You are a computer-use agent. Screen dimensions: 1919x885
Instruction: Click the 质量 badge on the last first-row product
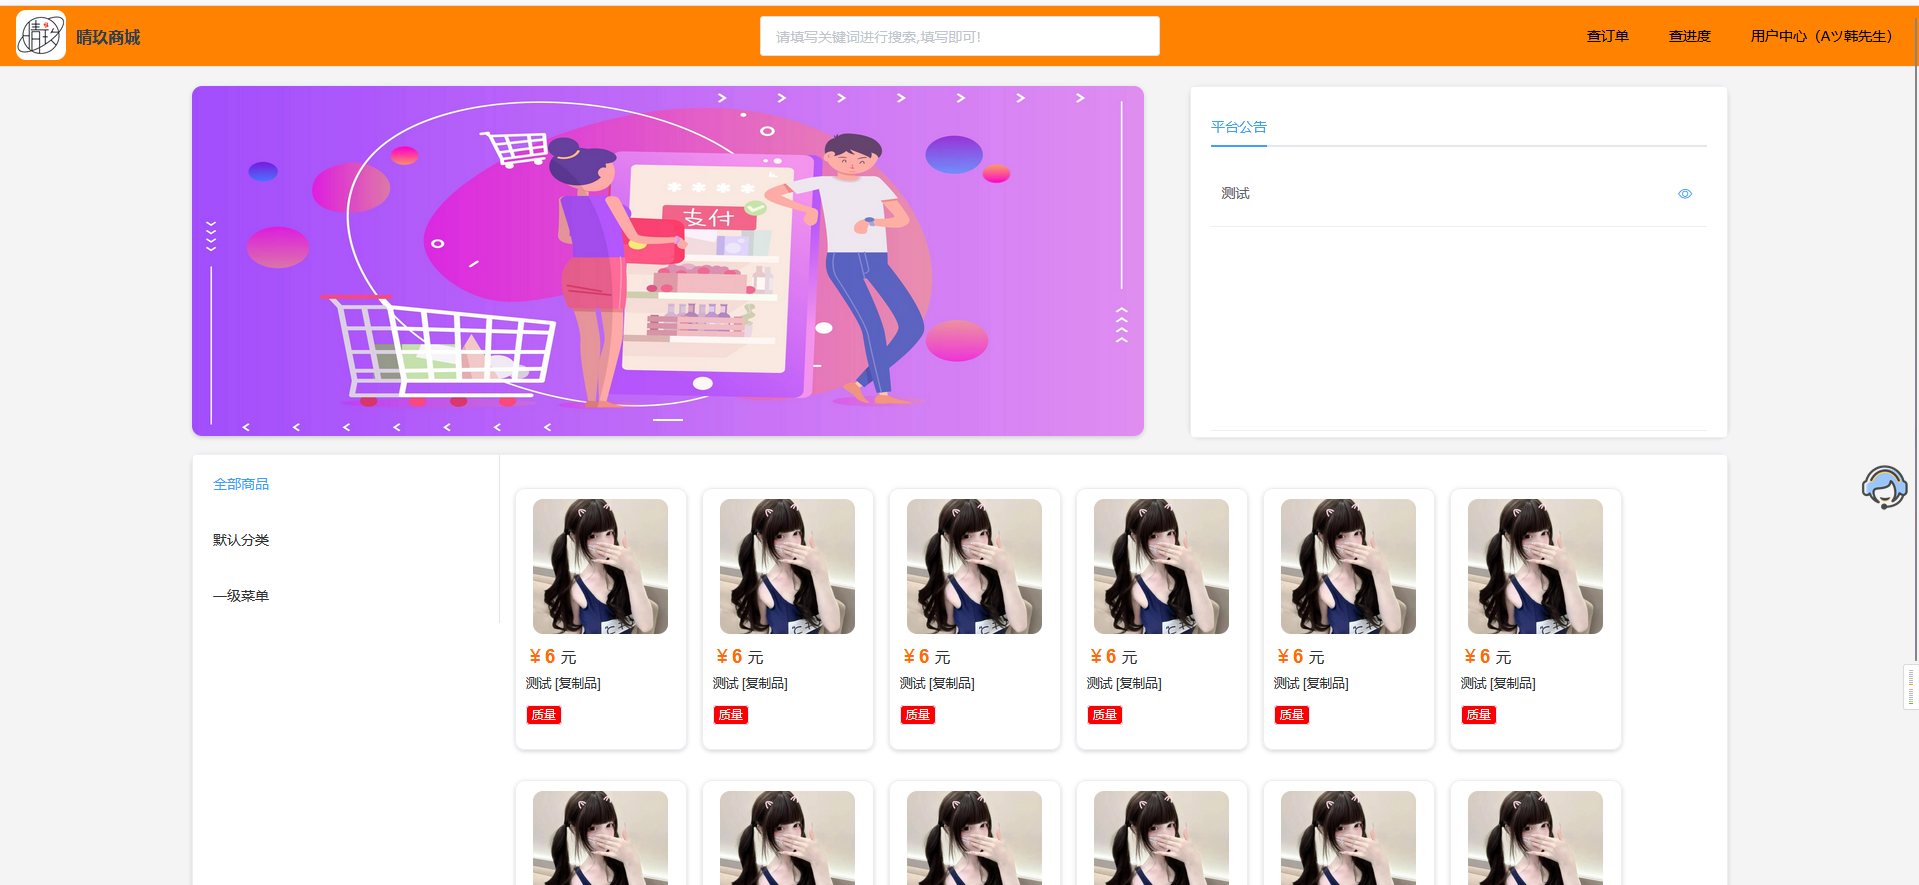[x=1478, y=715]
